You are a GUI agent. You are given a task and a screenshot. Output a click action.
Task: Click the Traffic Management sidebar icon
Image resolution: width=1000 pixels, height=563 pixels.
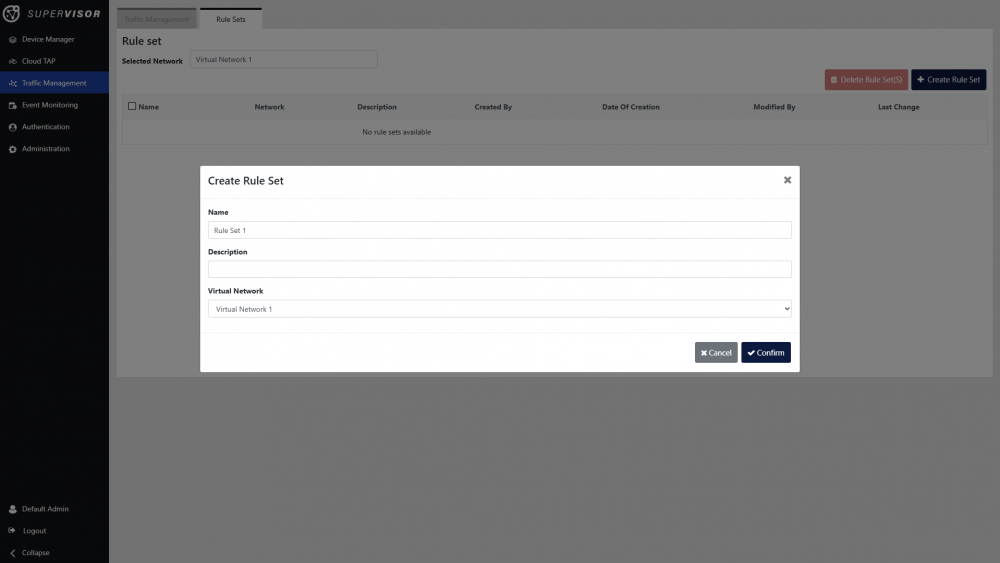12,83
